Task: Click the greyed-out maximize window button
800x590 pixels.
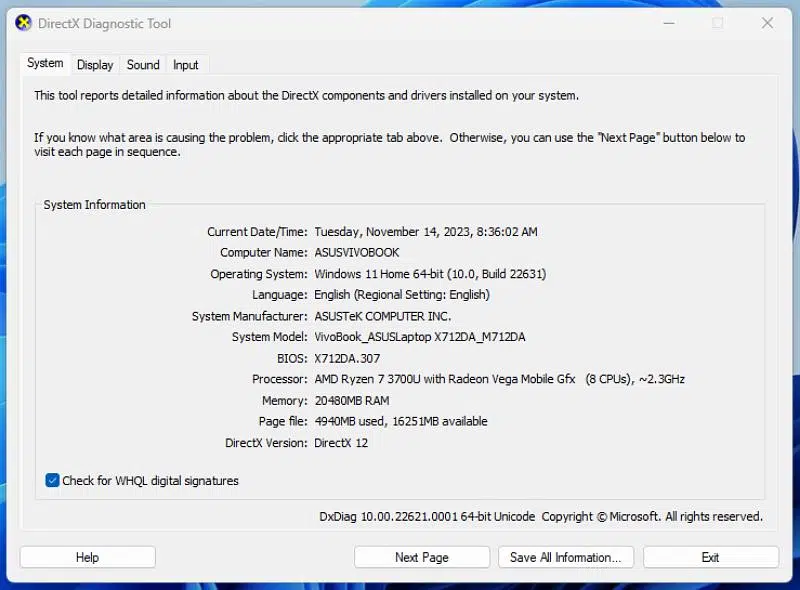Action: point(717,22)
